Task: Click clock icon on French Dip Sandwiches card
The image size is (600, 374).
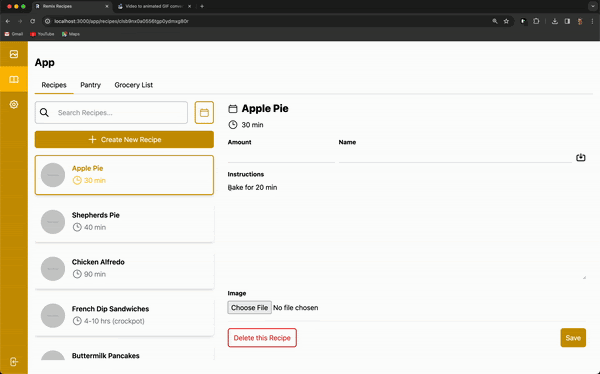Action: click(77, 321)
